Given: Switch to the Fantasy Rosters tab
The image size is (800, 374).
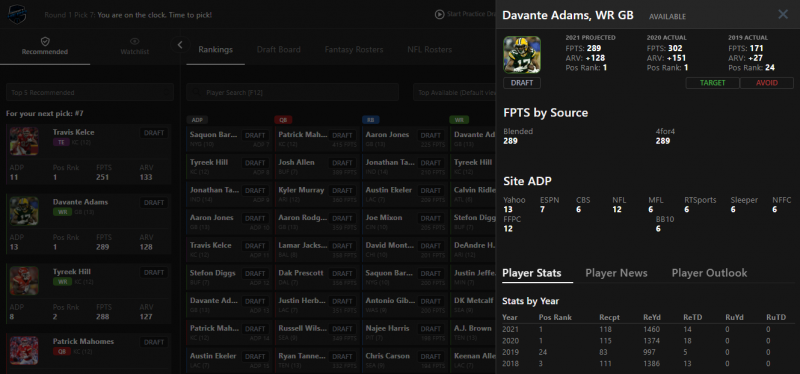Looking at the screenshot, I should click(x=354, y=49).
